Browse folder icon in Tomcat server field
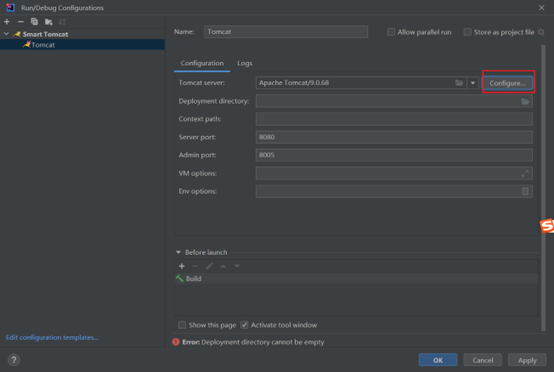This screenshot has height=372, width=554. [459, 83]
